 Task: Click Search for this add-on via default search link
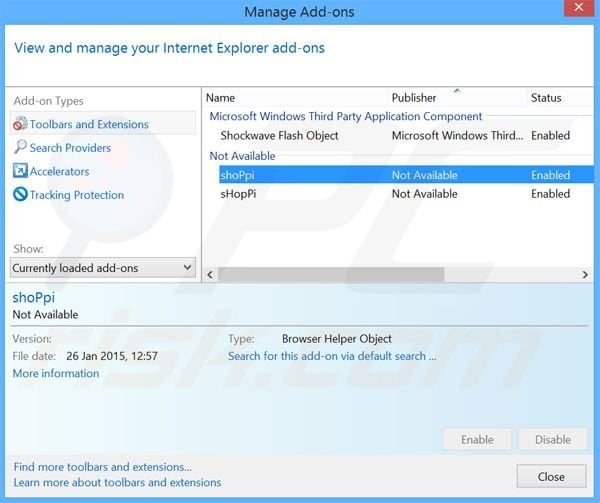[x=332, y=356]
